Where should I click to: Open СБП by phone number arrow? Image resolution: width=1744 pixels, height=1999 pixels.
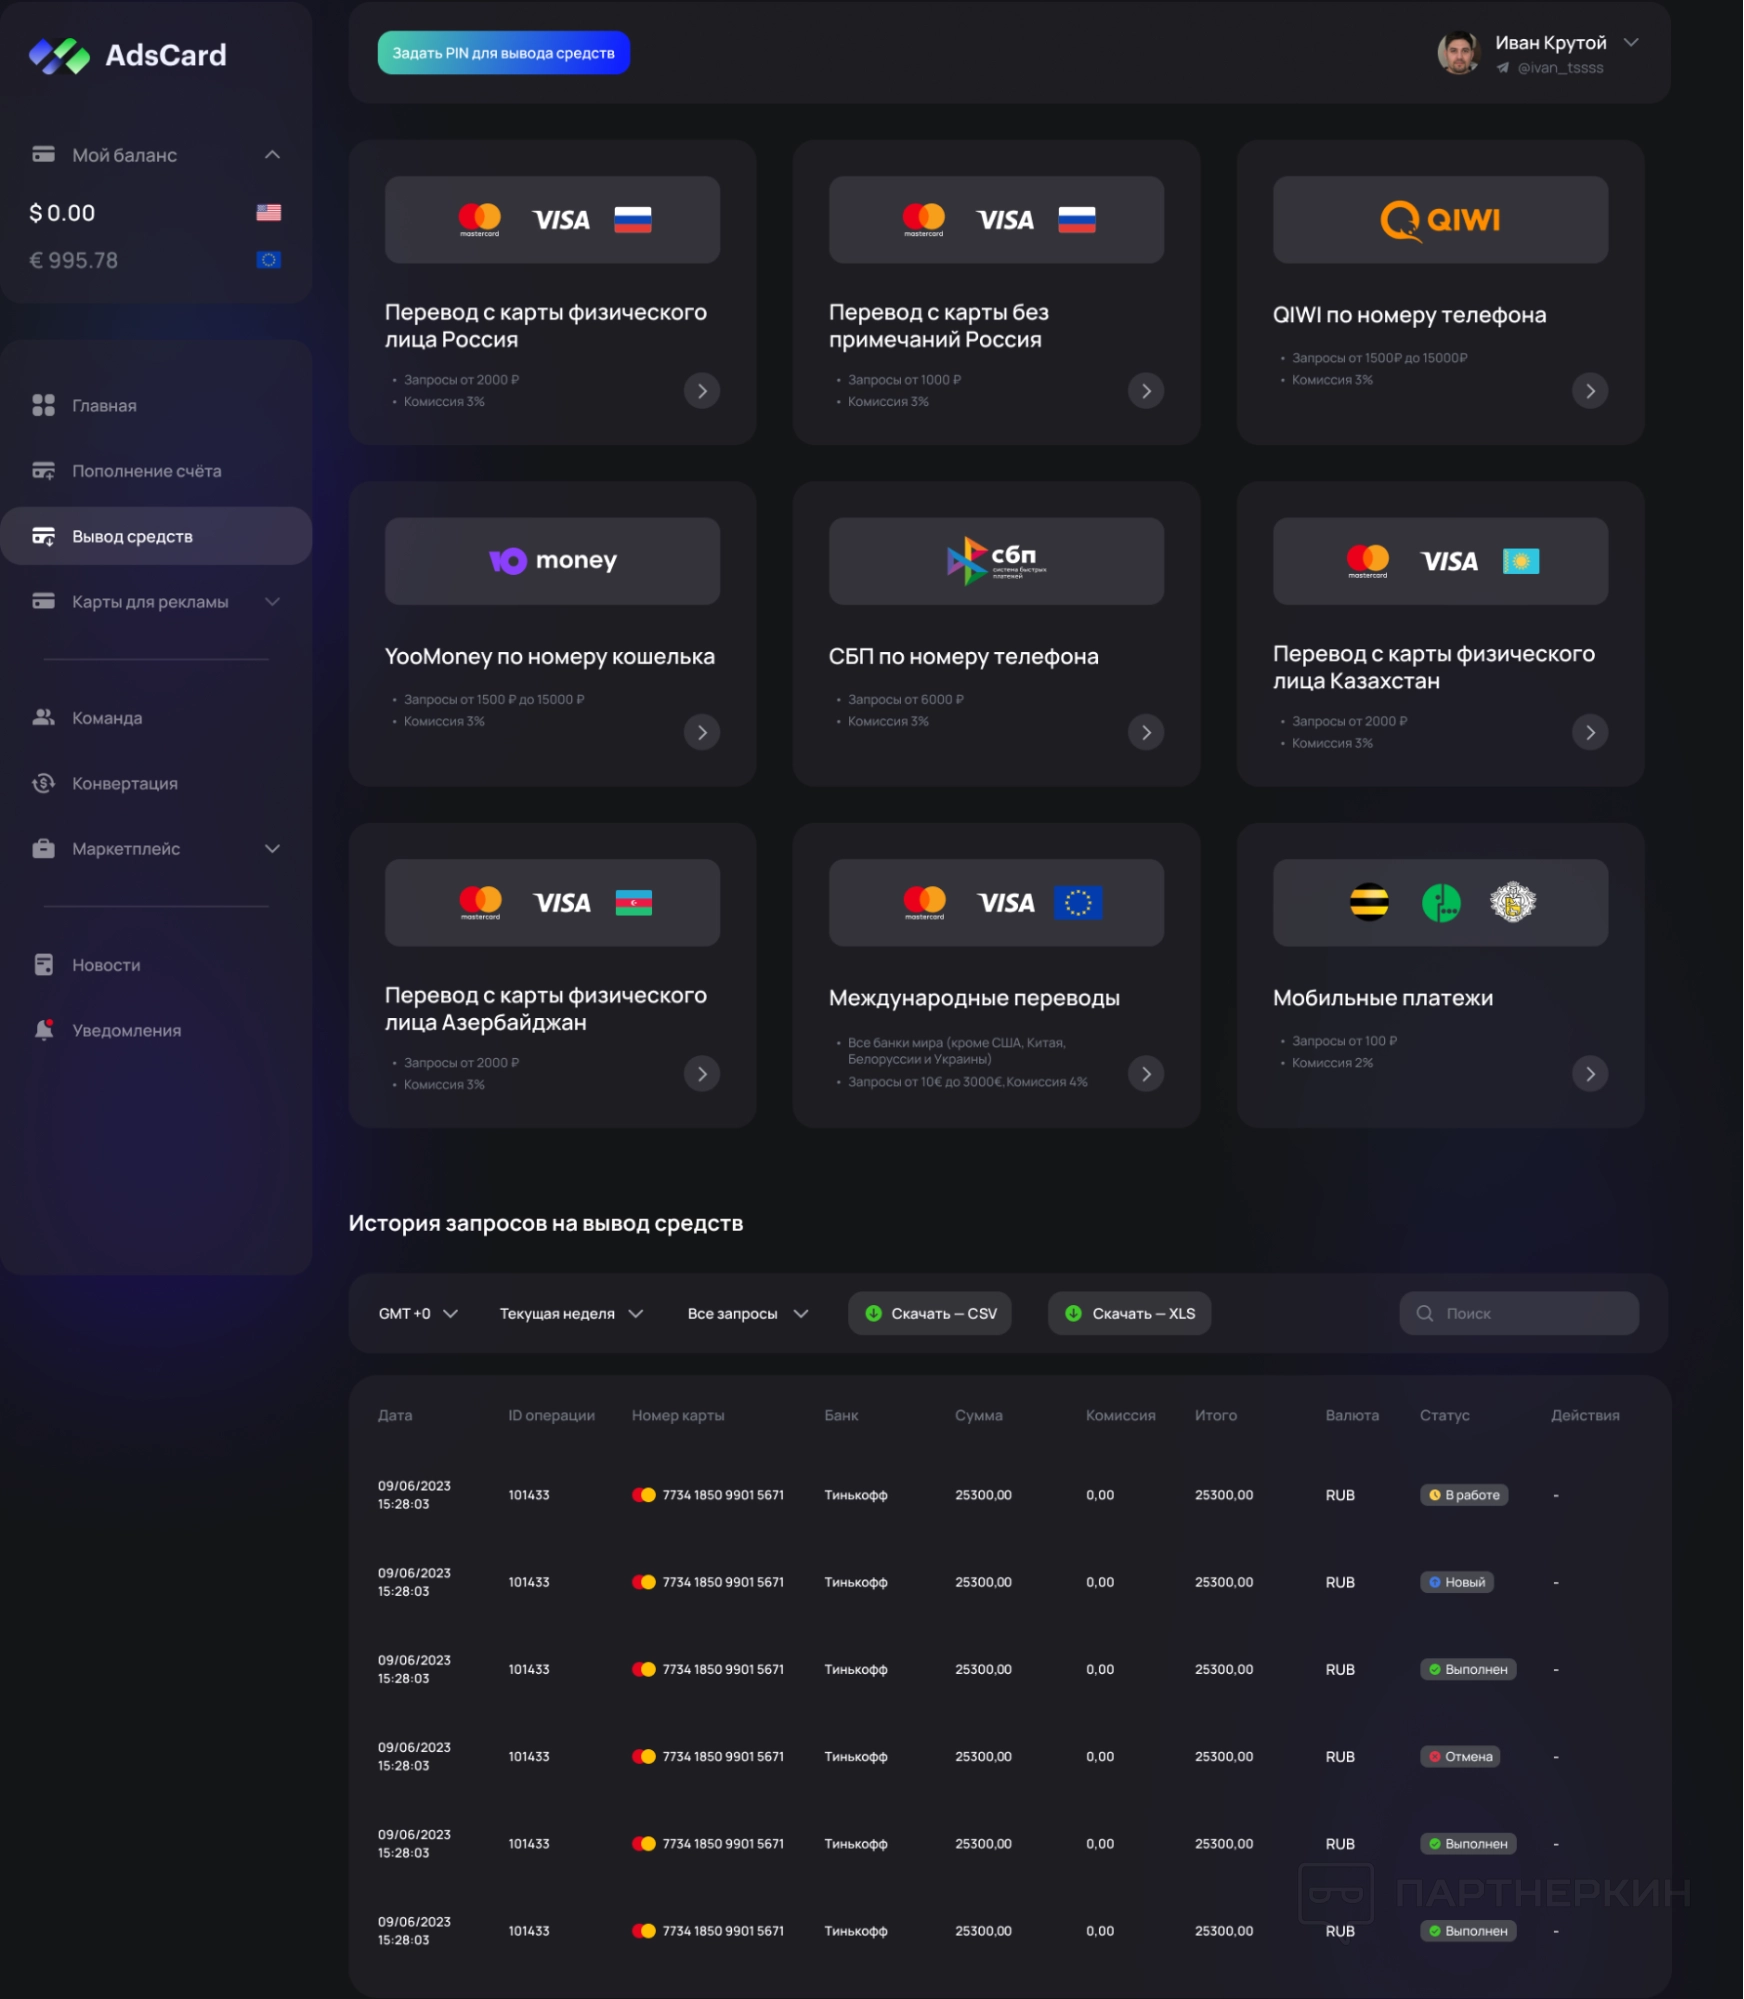[1146, 732]
